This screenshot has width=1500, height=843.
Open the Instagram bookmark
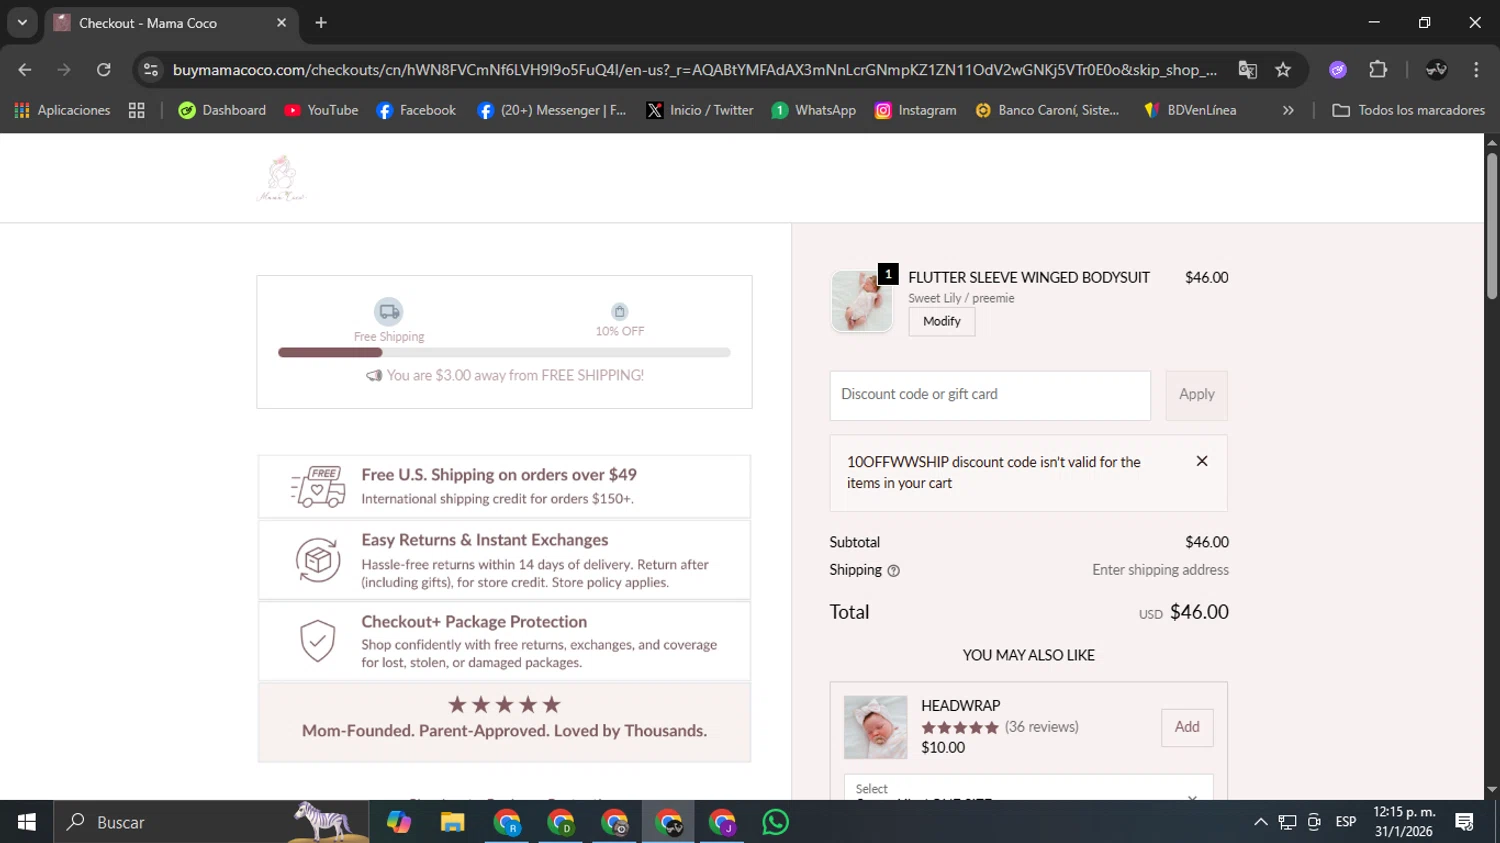(x=916, y=110)
